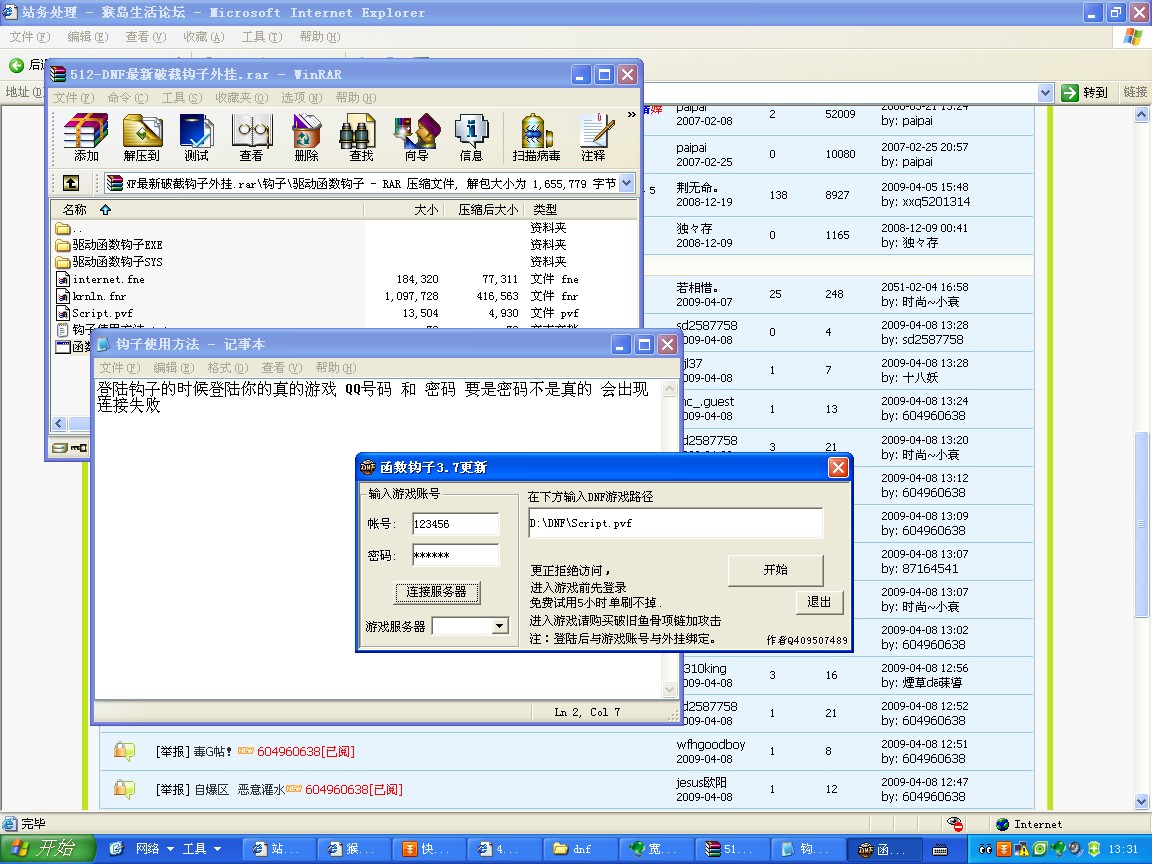Sort WinRAR list by 大小 column
The width and height of the screenshot is (1152, 864).
coord(404,210)
